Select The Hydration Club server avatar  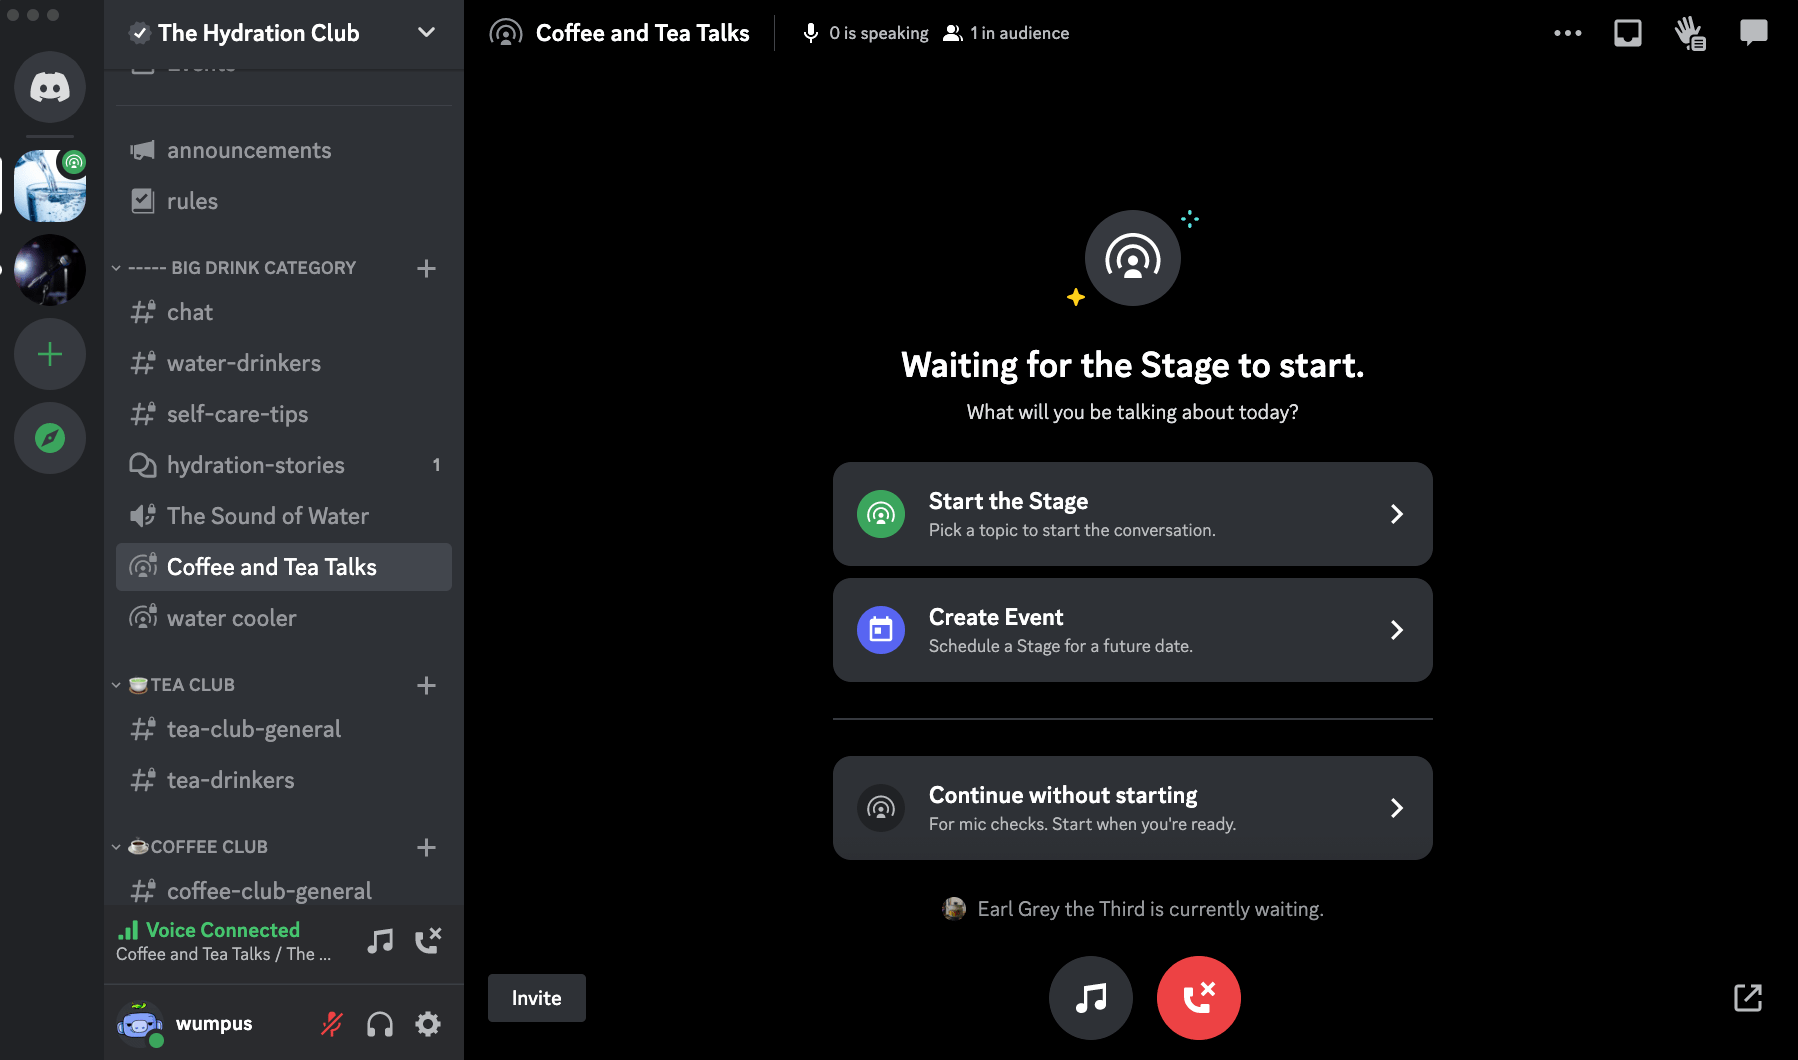click(x=49, y=186)
